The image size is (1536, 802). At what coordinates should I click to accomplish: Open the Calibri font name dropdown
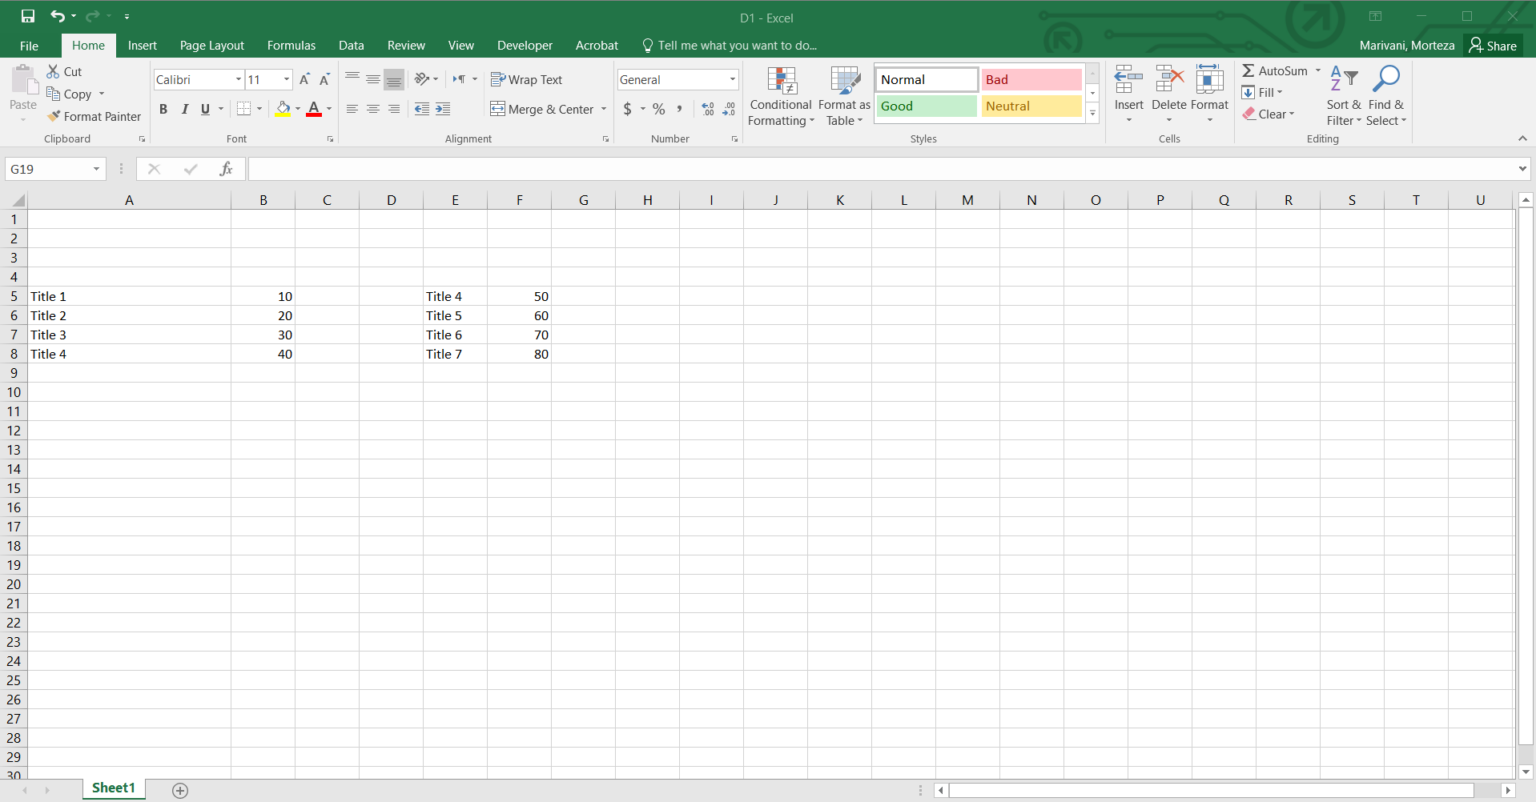pos(238,79)
